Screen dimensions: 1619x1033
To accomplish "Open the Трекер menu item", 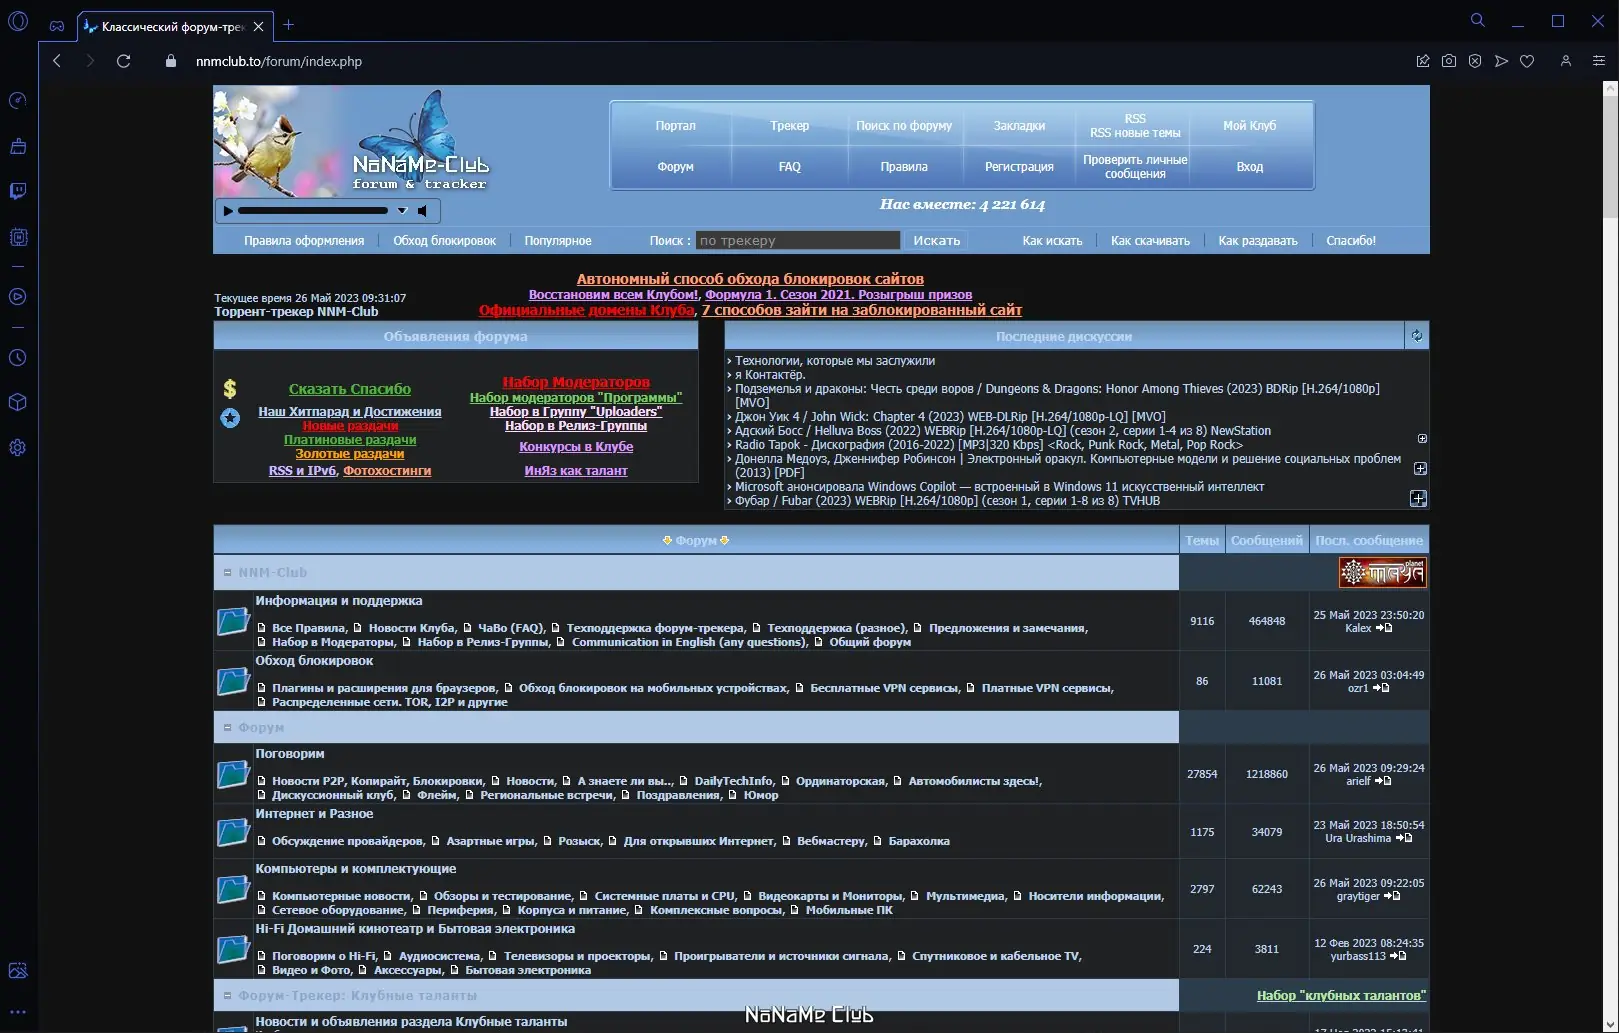I will pos(790,126).
